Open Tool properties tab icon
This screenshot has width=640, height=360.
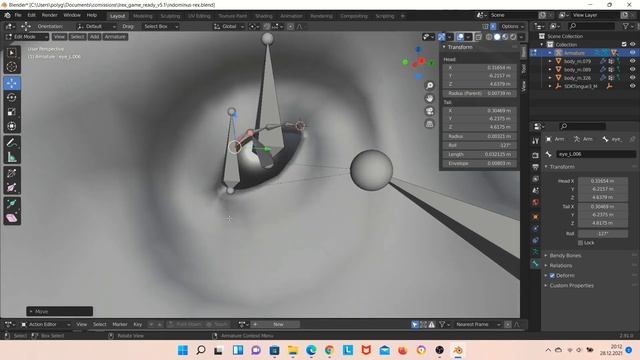pyautogui.click(x=535, y=141)
